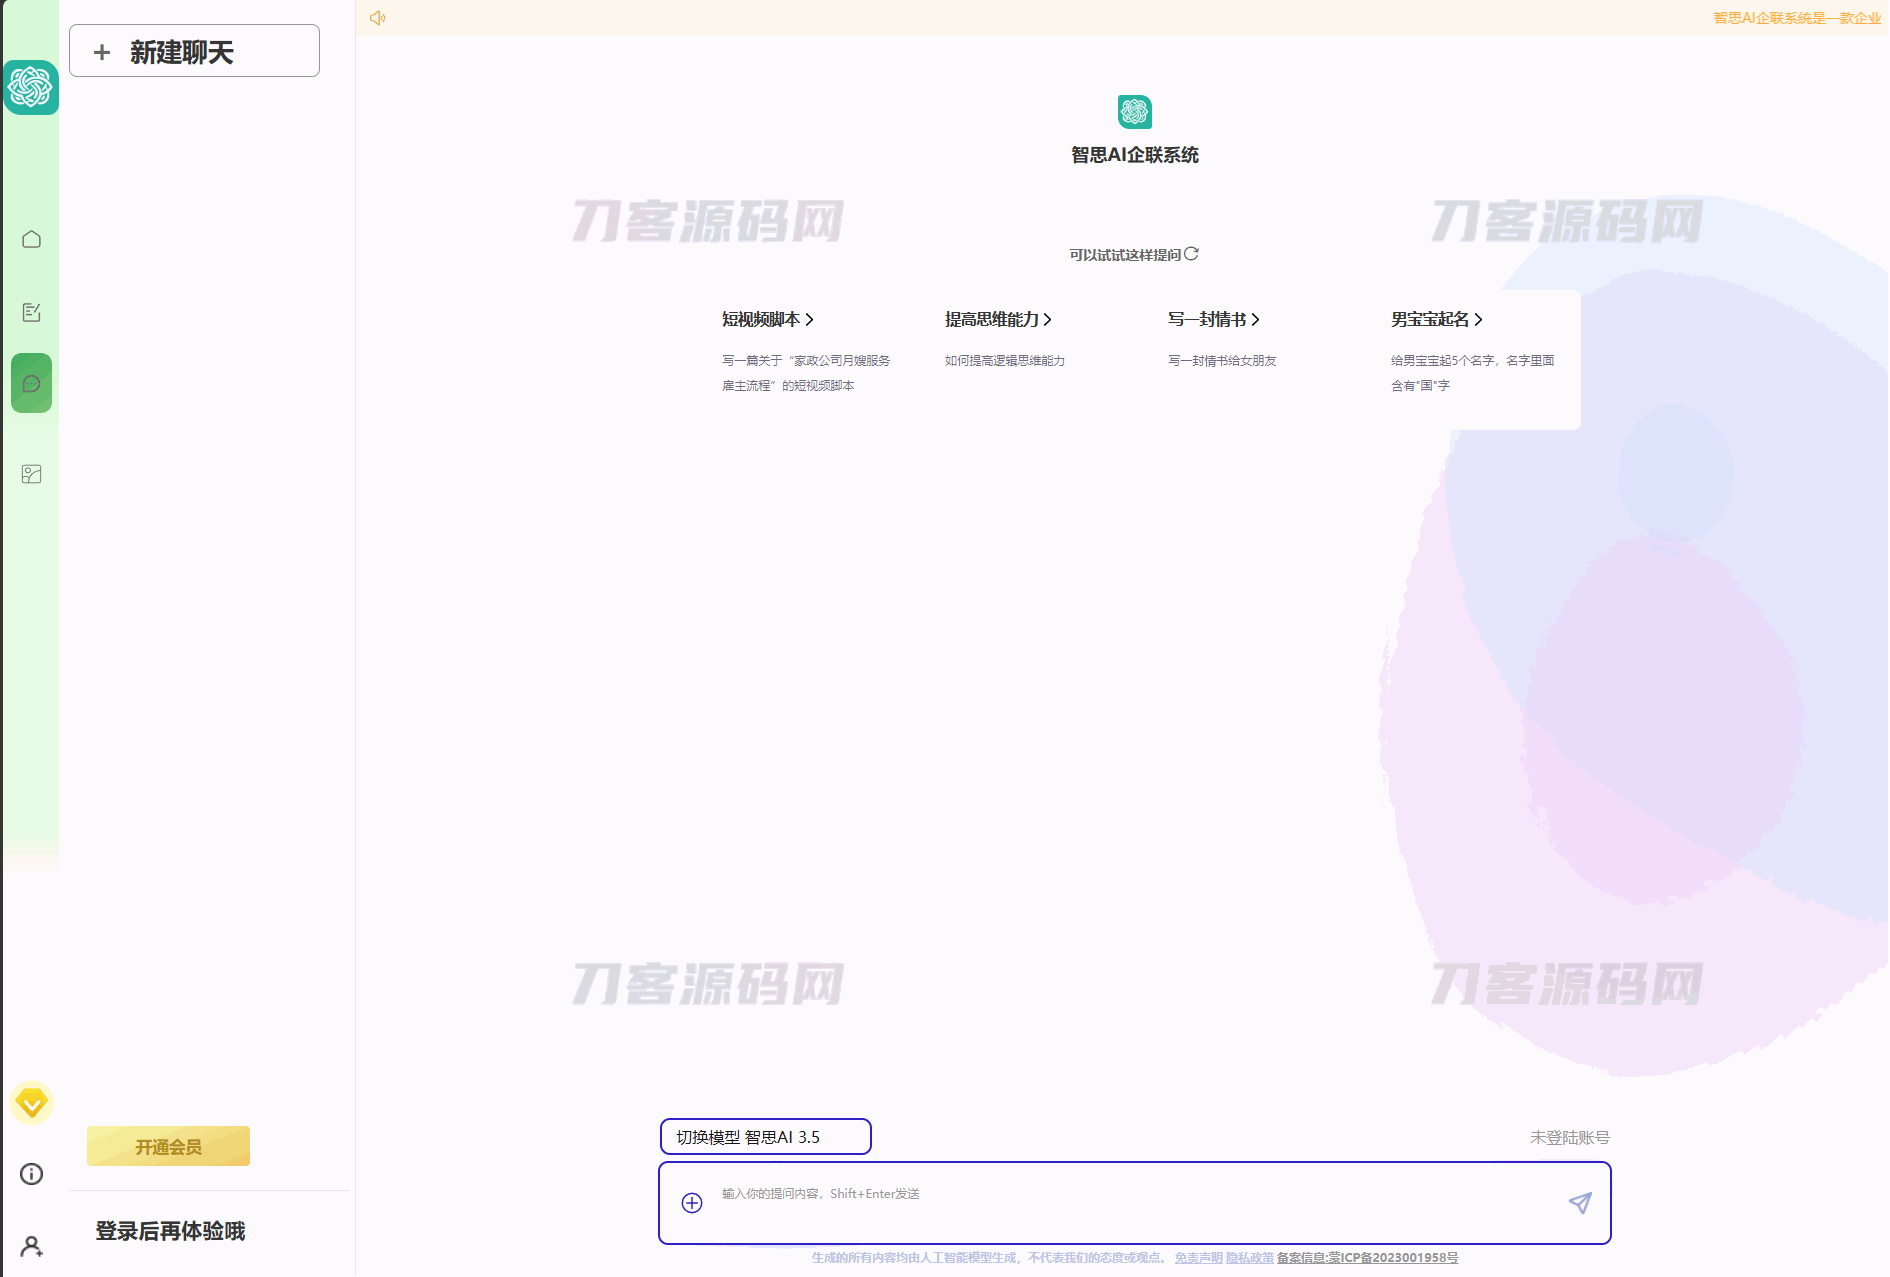Click the send paper-plane icon

(x=1579, y=1203)
